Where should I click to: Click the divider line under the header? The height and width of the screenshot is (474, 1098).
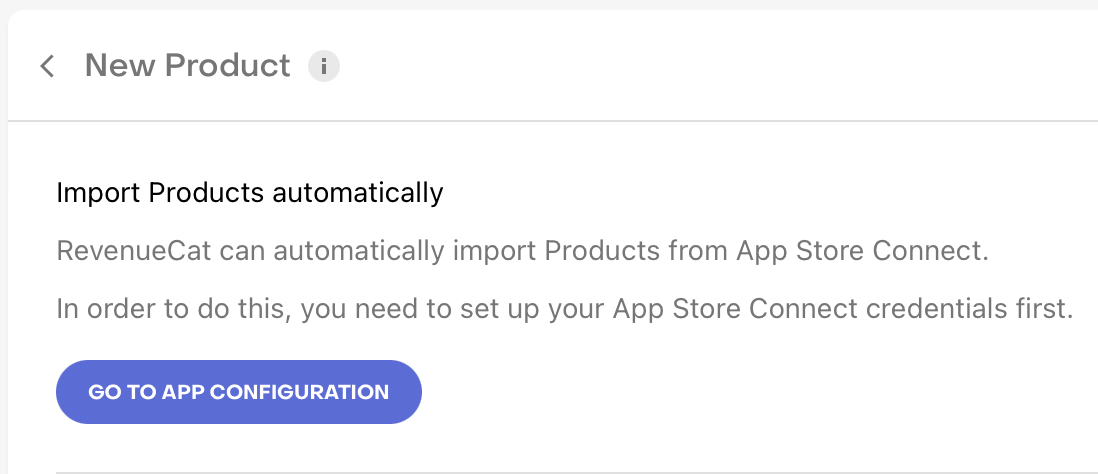(552, 121)
